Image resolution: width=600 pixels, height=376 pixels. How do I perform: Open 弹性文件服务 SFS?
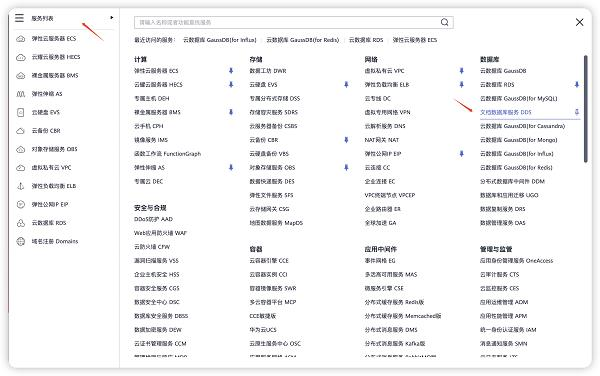271,195
